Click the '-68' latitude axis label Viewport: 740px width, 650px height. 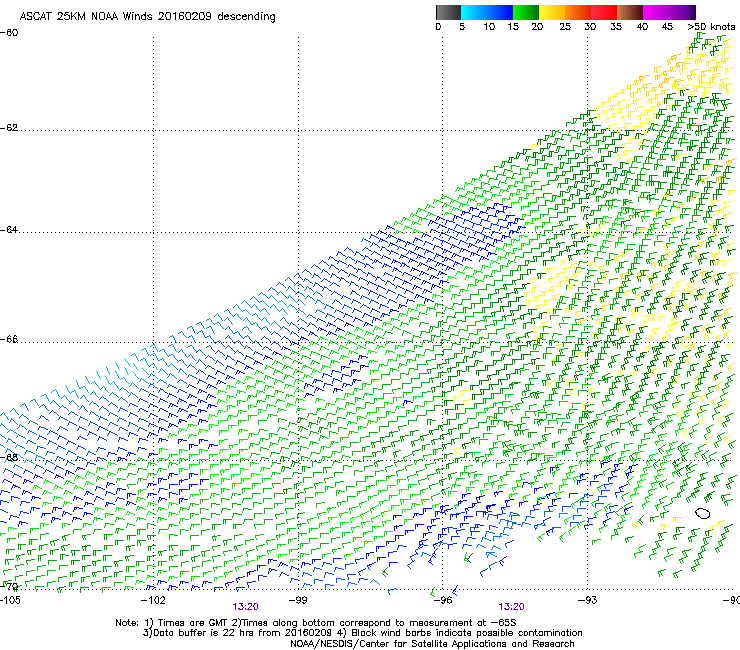click(x=9, y=457)
